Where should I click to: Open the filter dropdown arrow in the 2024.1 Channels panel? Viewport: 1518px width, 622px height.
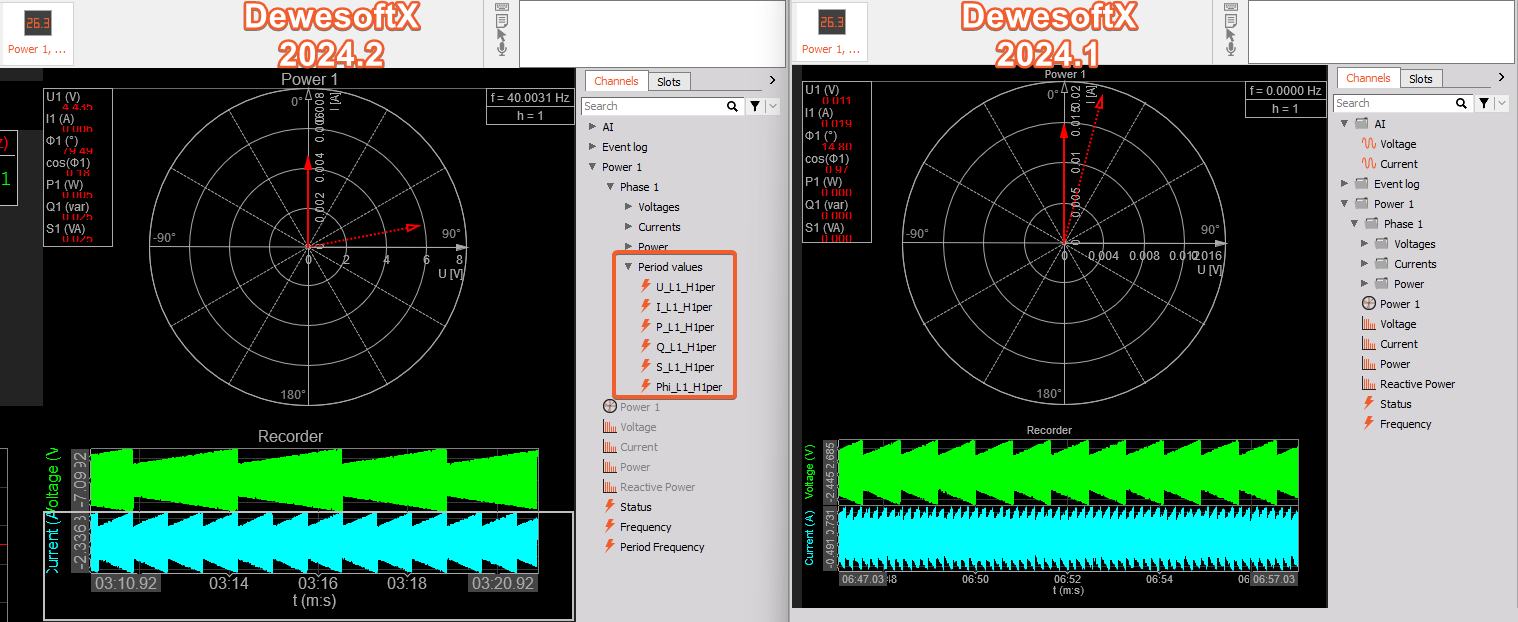pos(1502,103)
